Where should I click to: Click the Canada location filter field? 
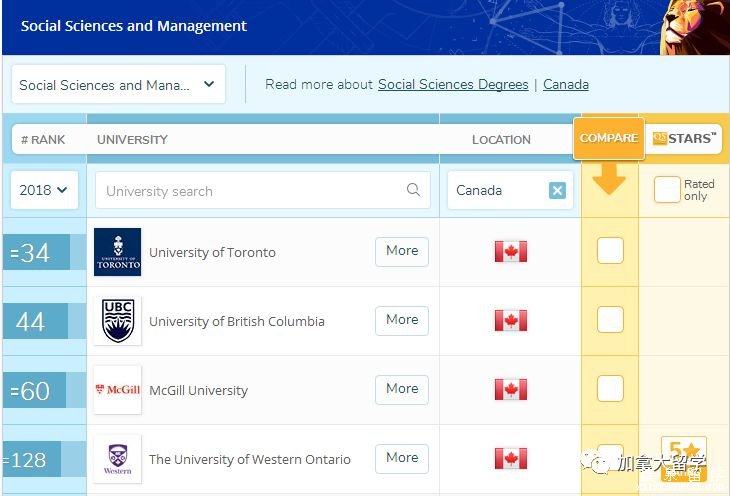tap(510, 190)
